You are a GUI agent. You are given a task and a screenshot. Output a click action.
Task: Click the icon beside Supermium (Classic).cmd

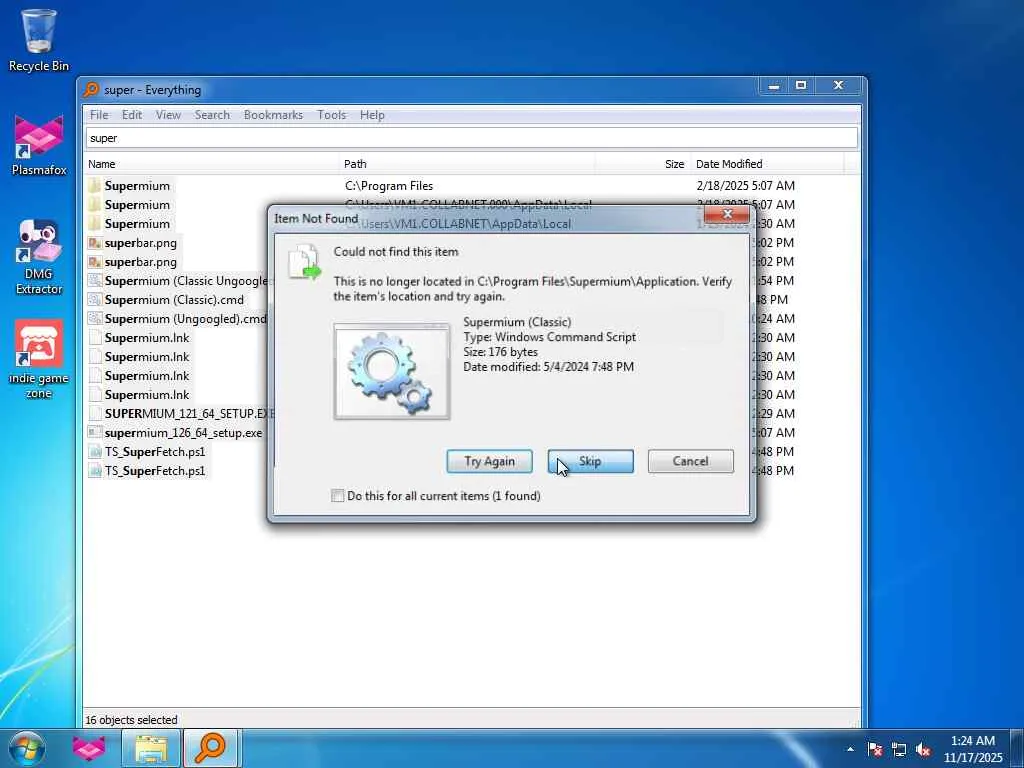point(95,300)
